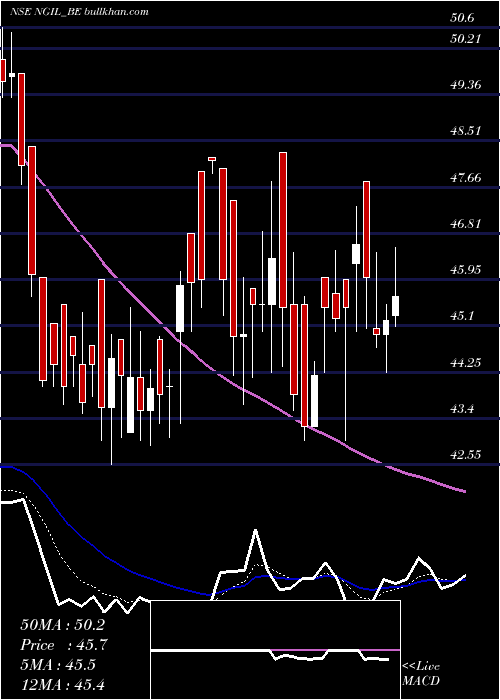
Task: Click the 45.1 price level label
Action: click(462, 316)
